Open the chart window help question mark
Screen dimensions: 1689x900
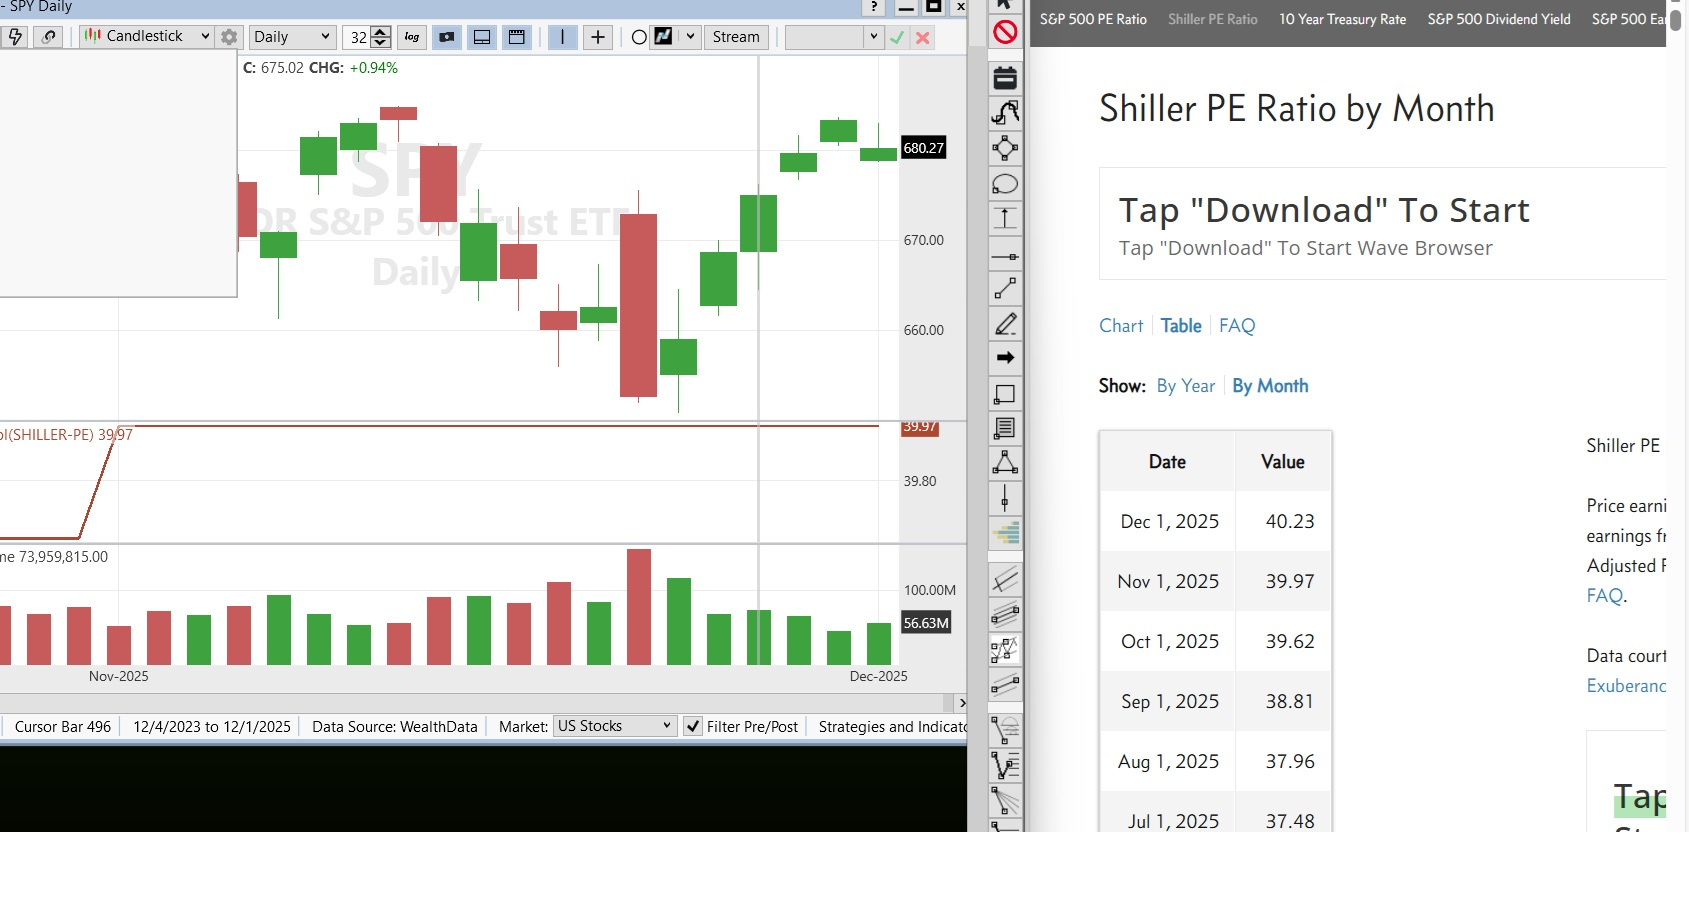click(874, 6)
